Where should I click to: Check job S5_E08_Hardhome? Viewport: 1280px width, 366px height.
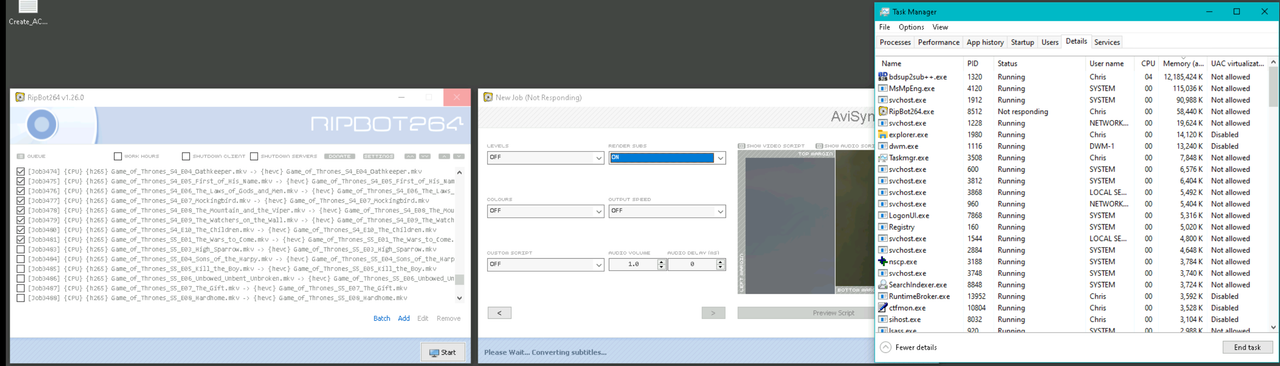pyautogui.click(x=22, y=298)
